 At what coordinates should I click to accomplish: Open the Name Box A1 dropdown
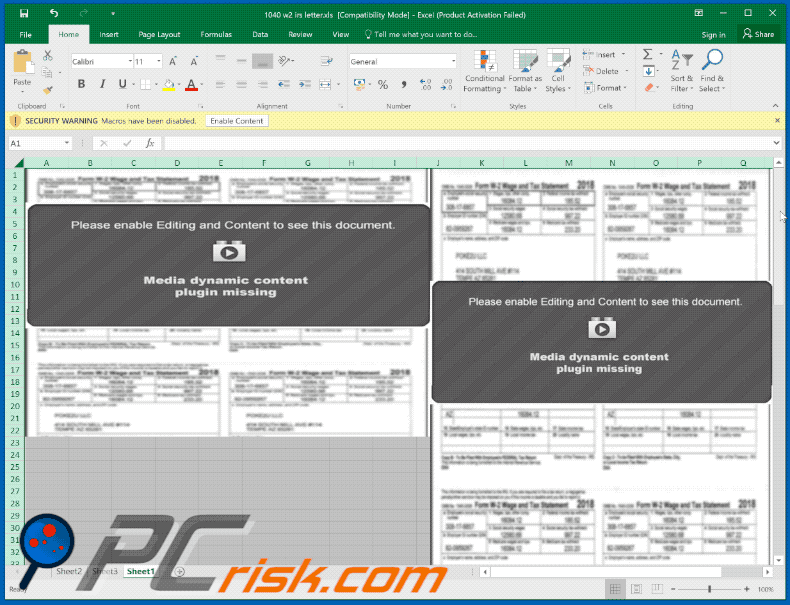pyautogui.click(x=67, y=143)
